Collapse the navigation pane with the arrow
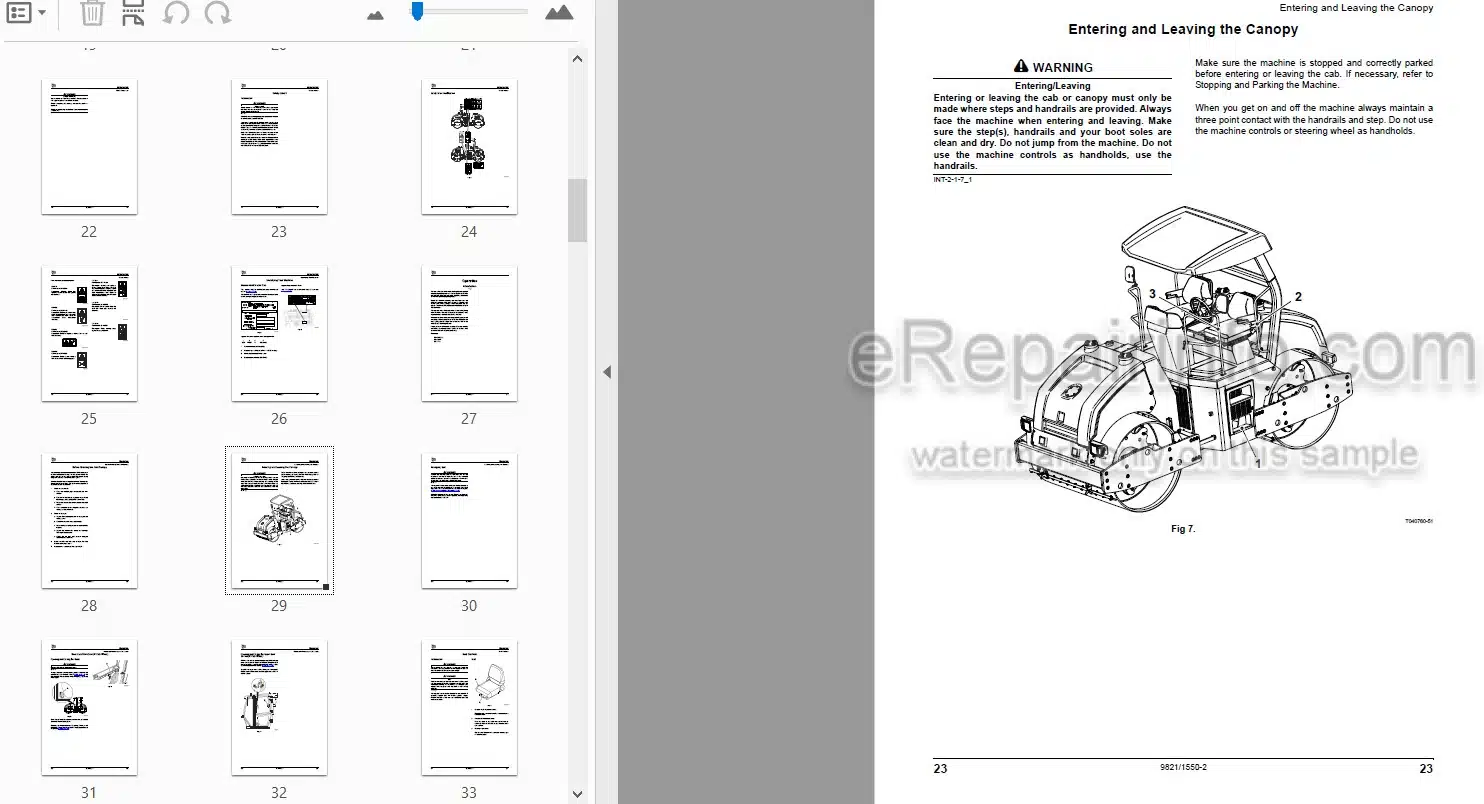1484x804 pixels. (606, 372)
